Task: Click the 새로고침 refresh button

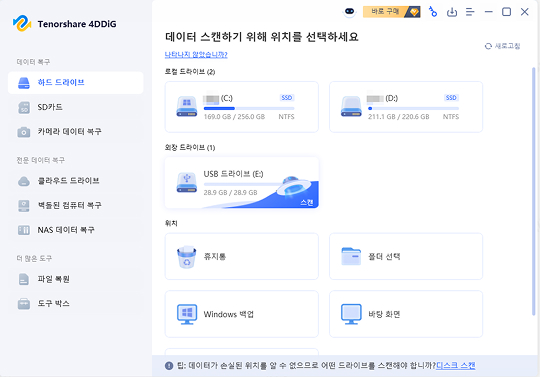Action: click(502, 46)
